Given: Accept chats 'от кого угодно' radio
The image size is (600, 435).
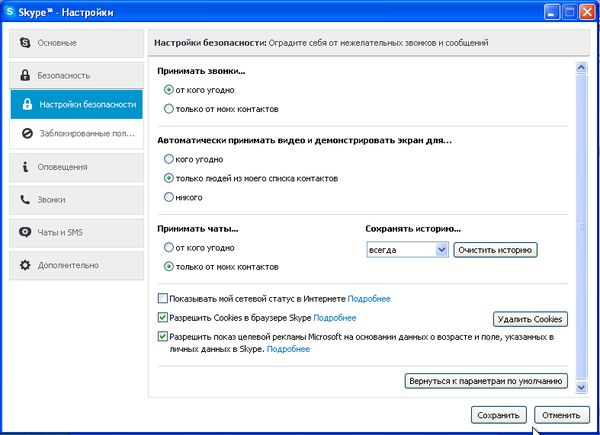Looking at the screenshot, I should pyautogui.click(x=168, y=248).
